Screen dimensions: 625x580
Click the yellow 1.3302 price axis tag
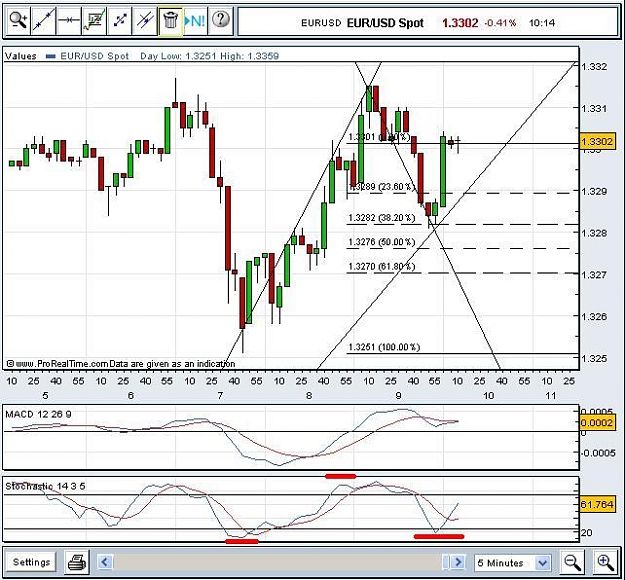[597, 142]
